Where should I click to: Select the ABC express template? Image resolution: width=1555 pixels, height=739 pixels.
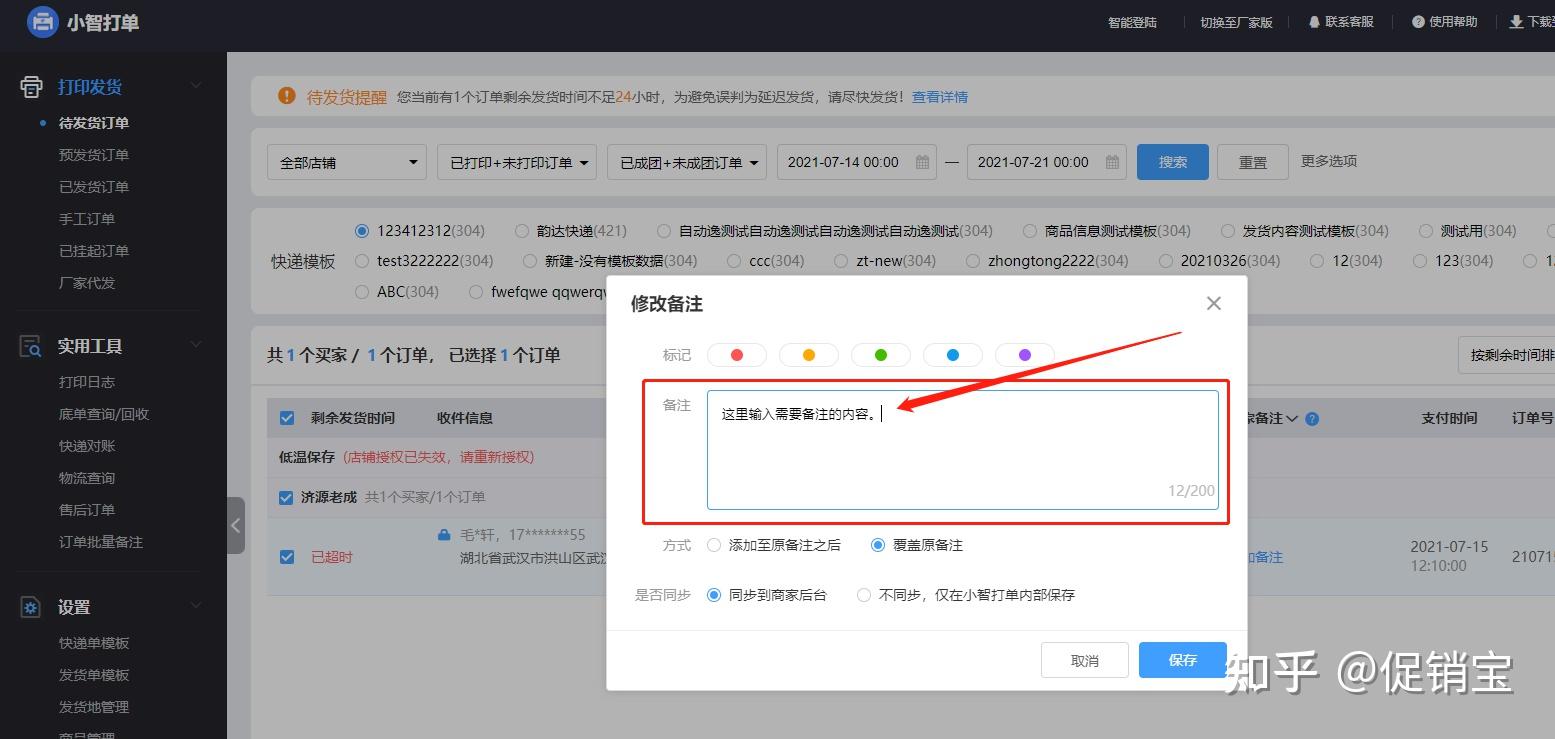[362, 292]
